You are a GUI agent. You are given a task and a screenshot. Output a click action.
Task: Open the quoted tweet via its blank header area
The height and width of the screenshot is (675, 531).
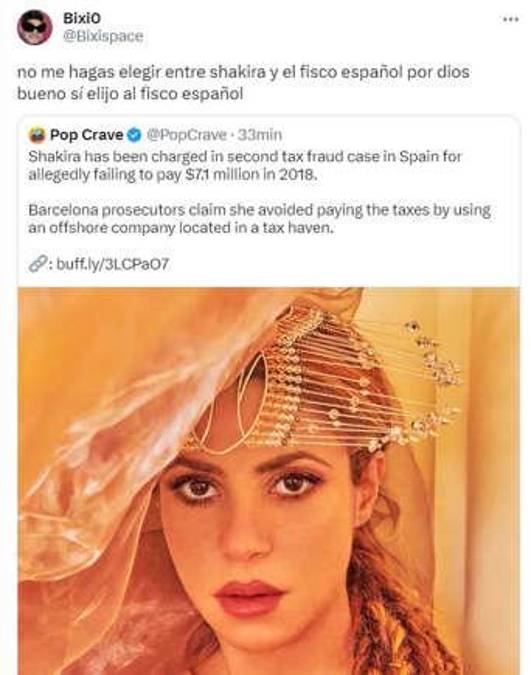[396, 135]
